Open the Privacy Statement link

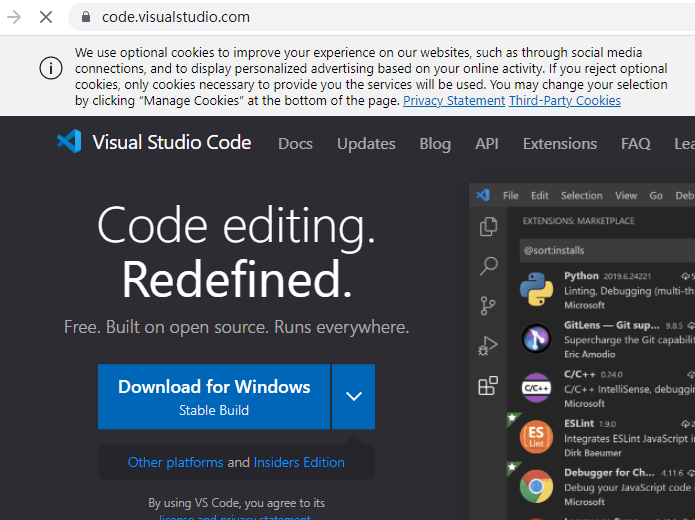point(454,101)
